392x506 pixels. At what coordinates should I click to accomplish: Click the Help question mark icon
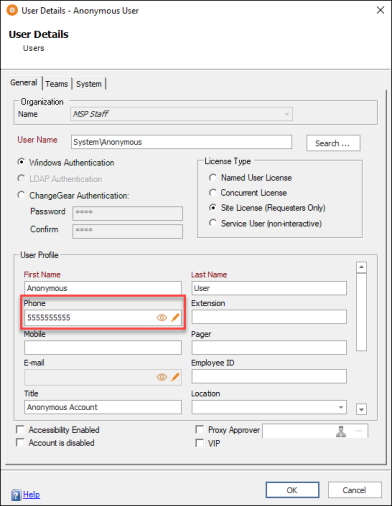tap(16, 495)
